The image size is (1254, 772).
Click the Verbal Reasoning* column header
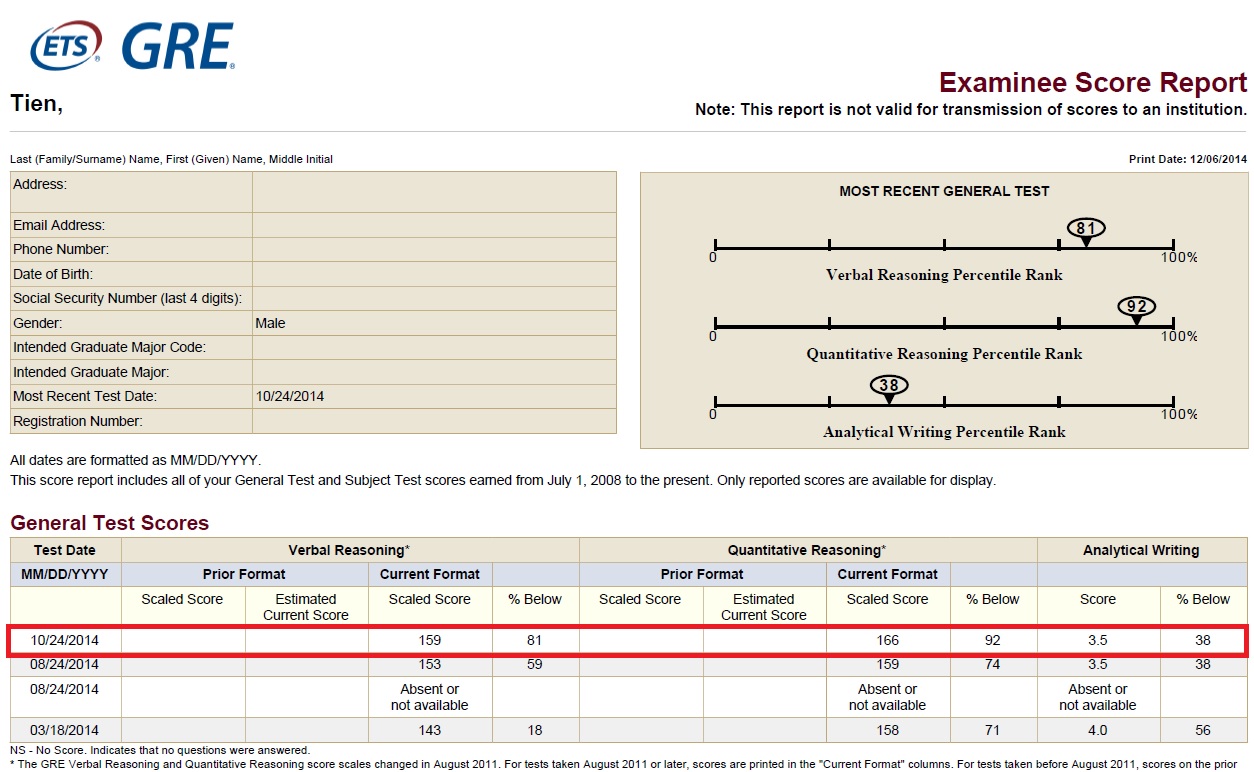tap(349, 550)
